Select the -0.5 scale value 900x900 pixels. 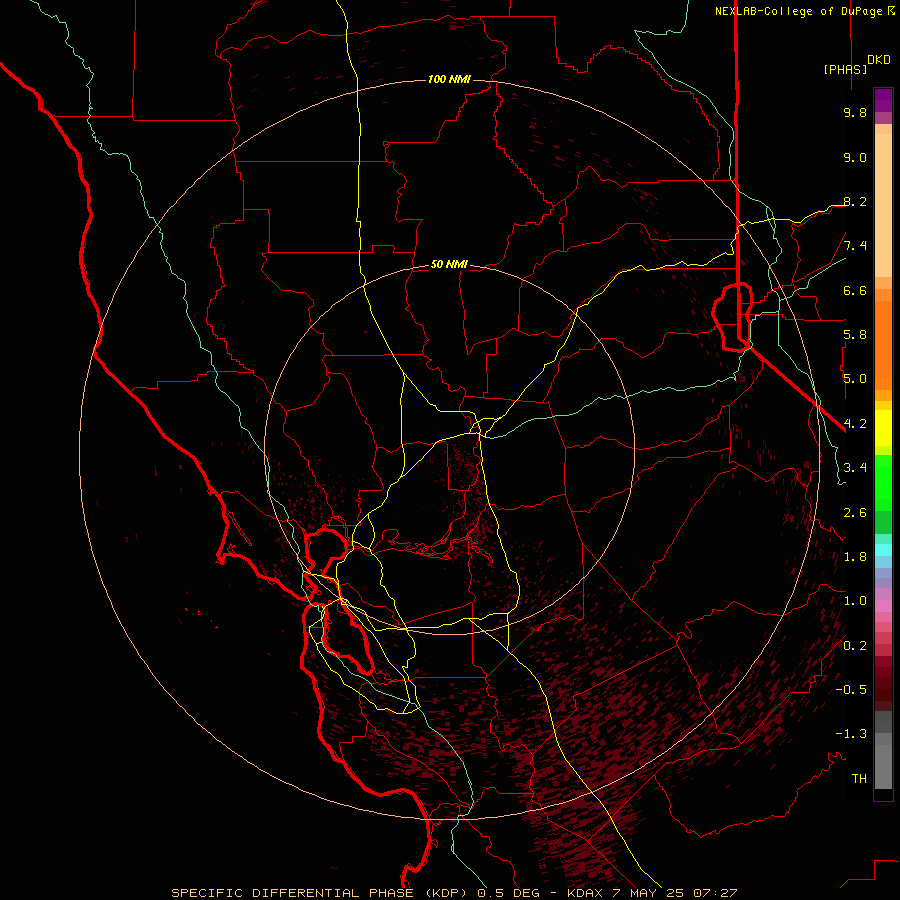[851, 690]
